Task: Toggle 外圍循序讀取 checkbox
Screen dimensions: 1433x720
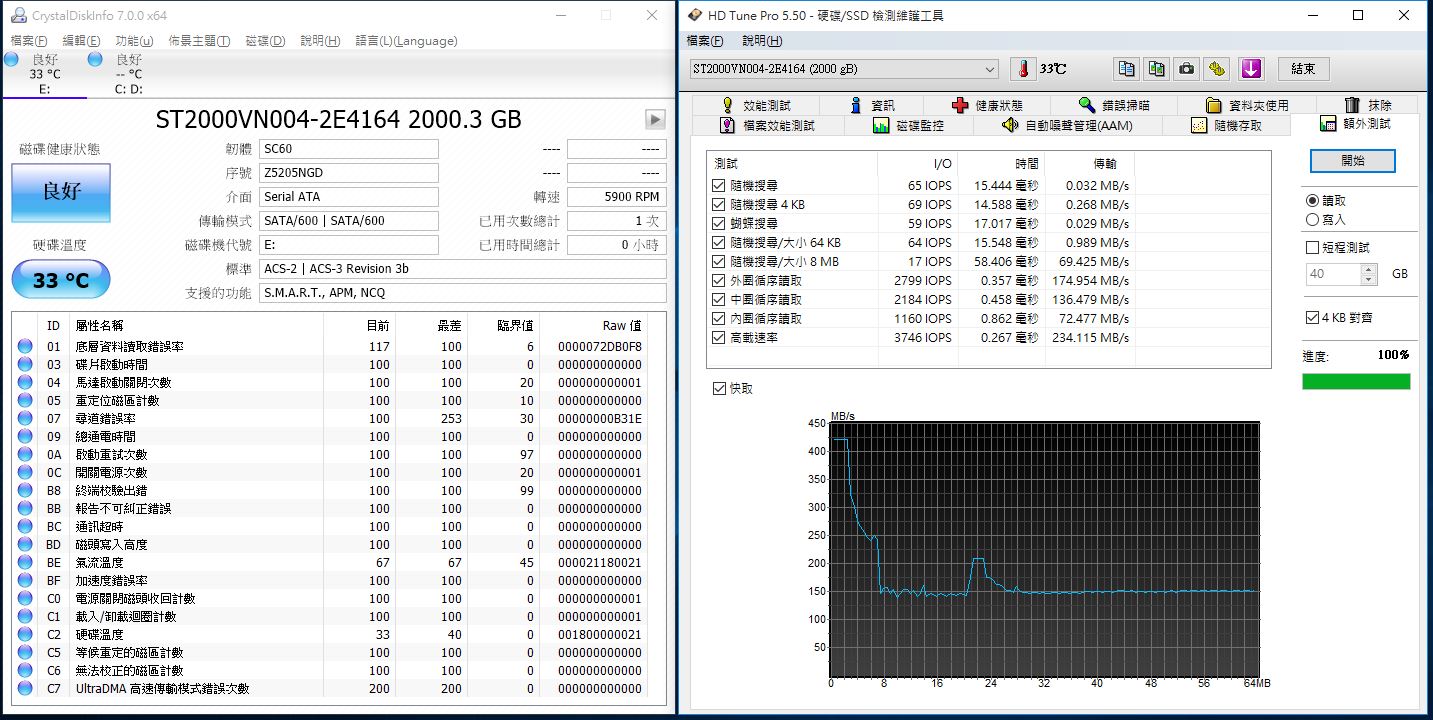Action: (718, 281)
